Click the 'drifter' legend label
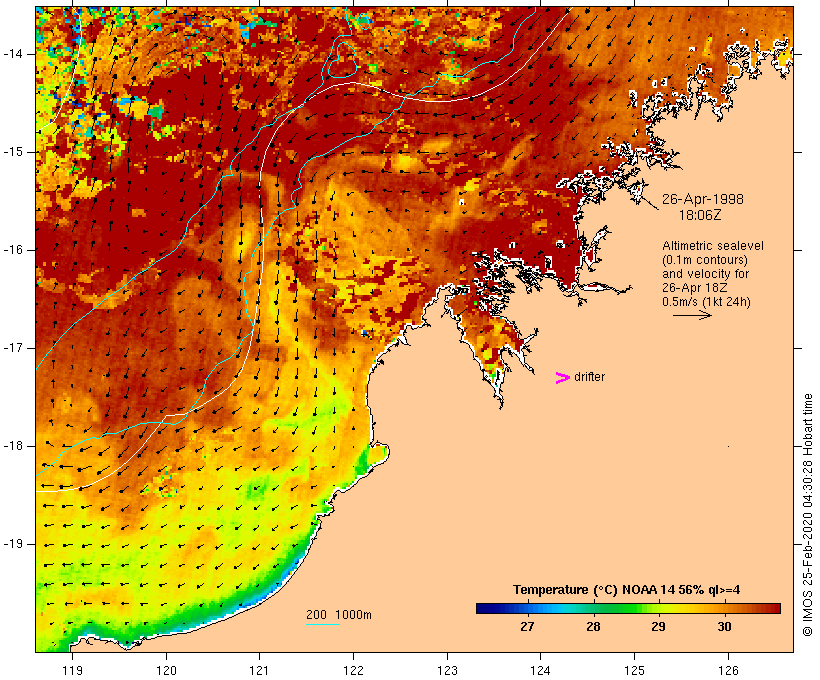 click(x=589, y=377)
